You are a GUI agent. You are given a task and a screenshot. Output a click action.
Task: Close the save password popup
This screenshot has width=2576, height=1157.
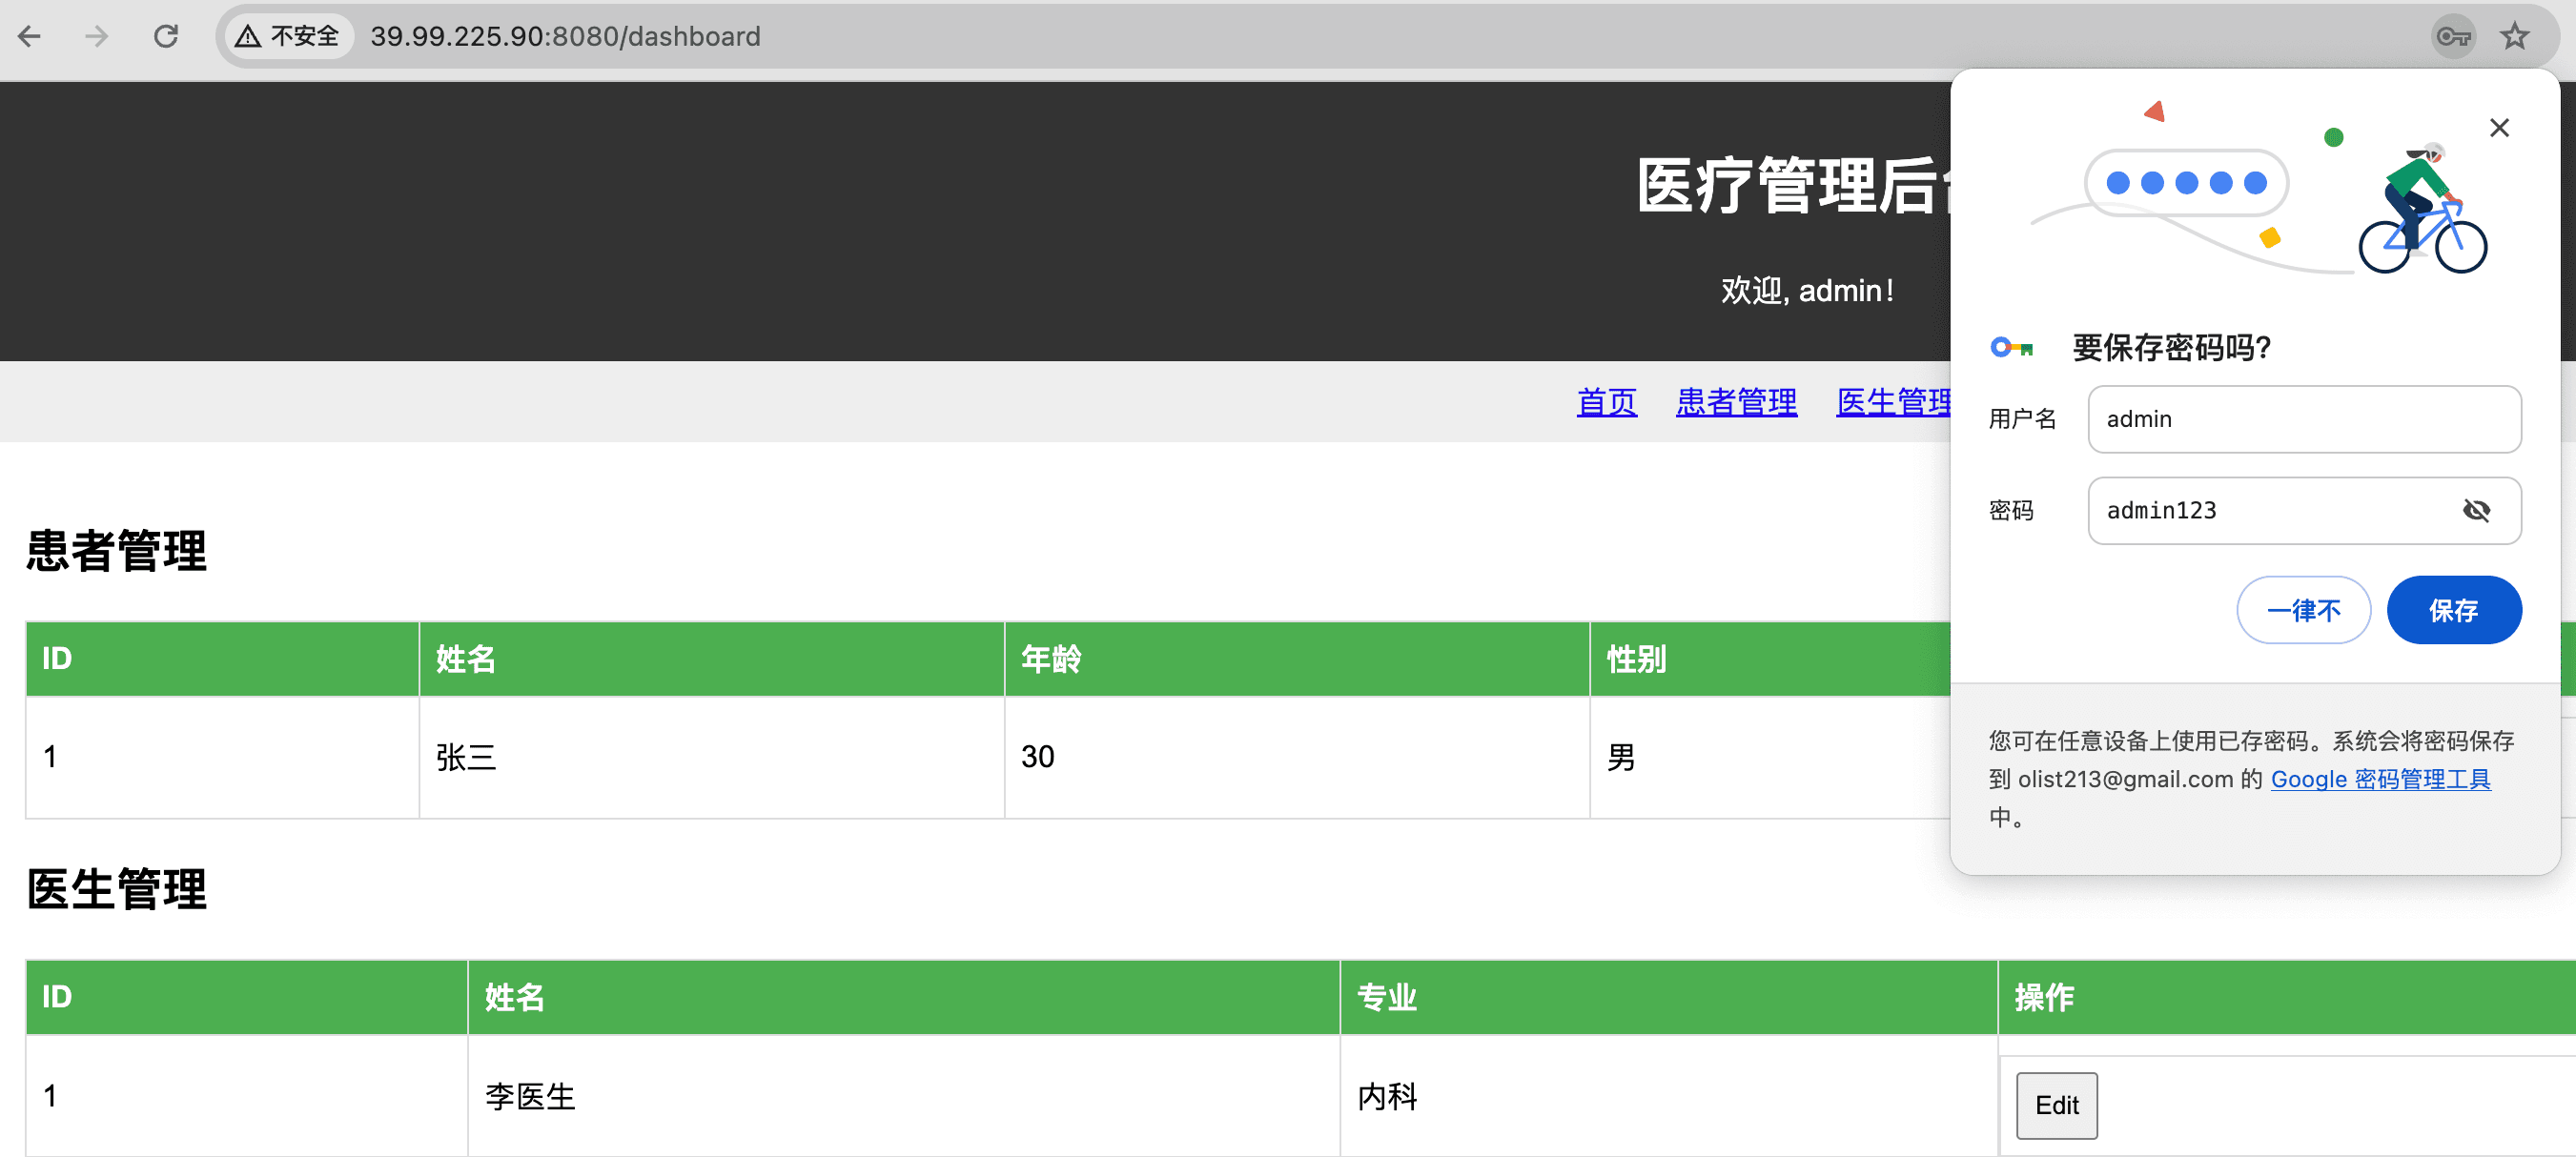2499,128
